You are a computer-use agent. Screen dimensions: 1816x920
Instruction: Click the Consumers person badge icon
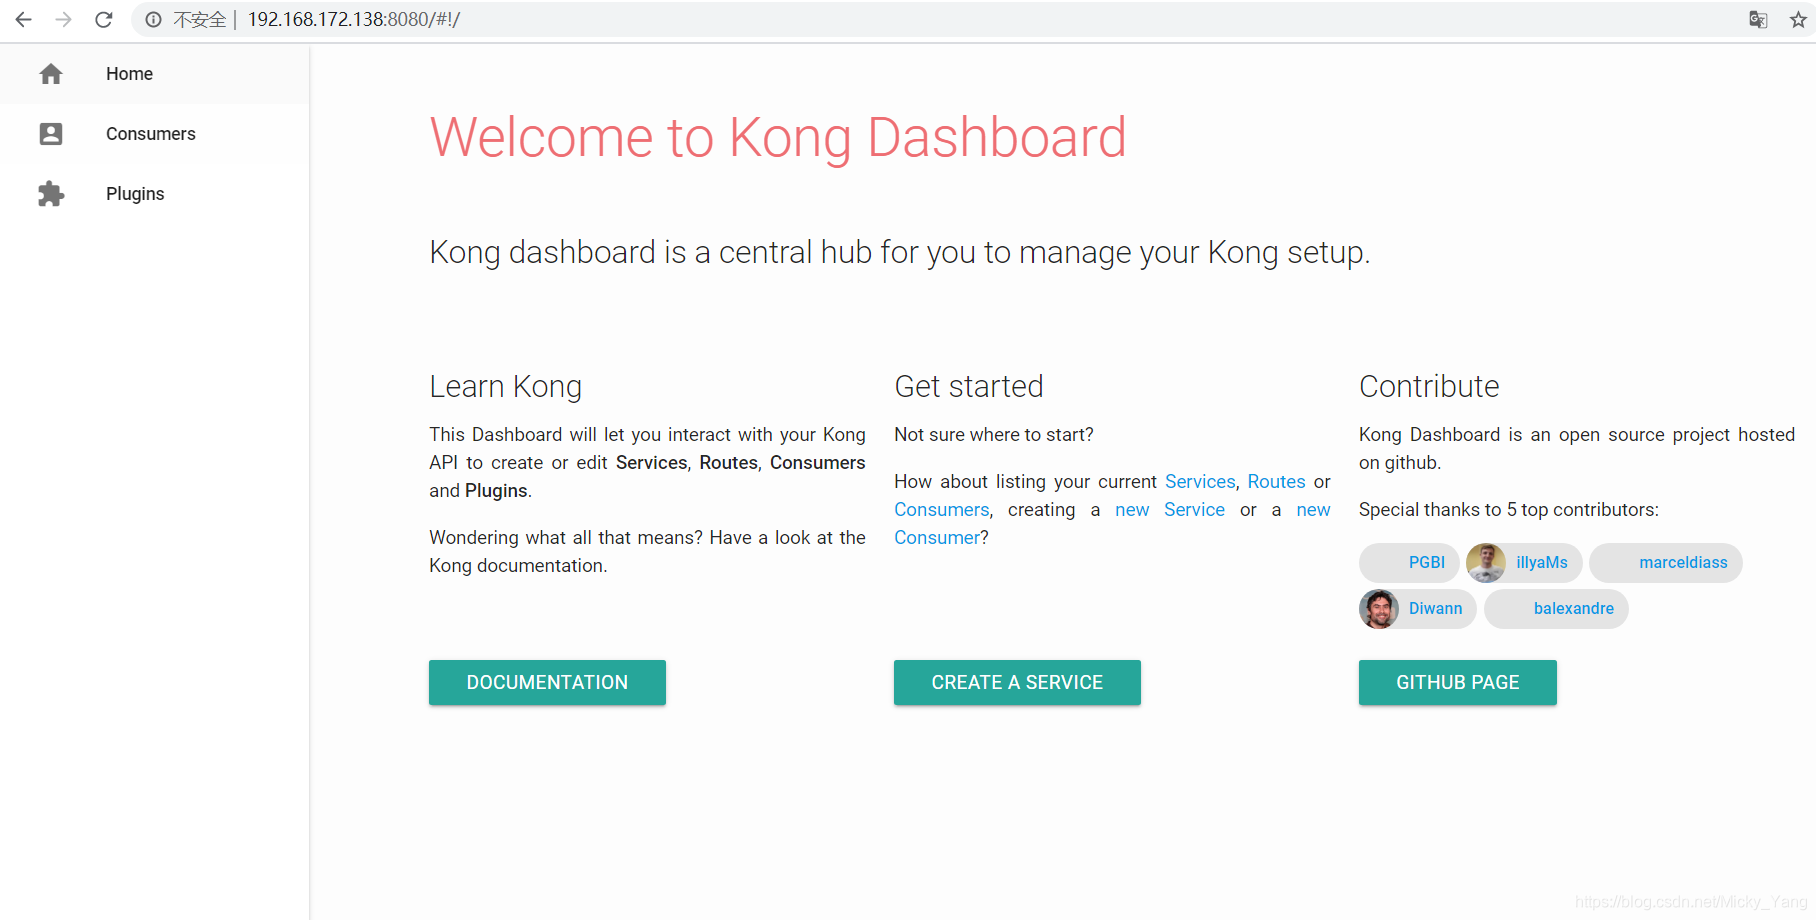(x=51, y=134)
